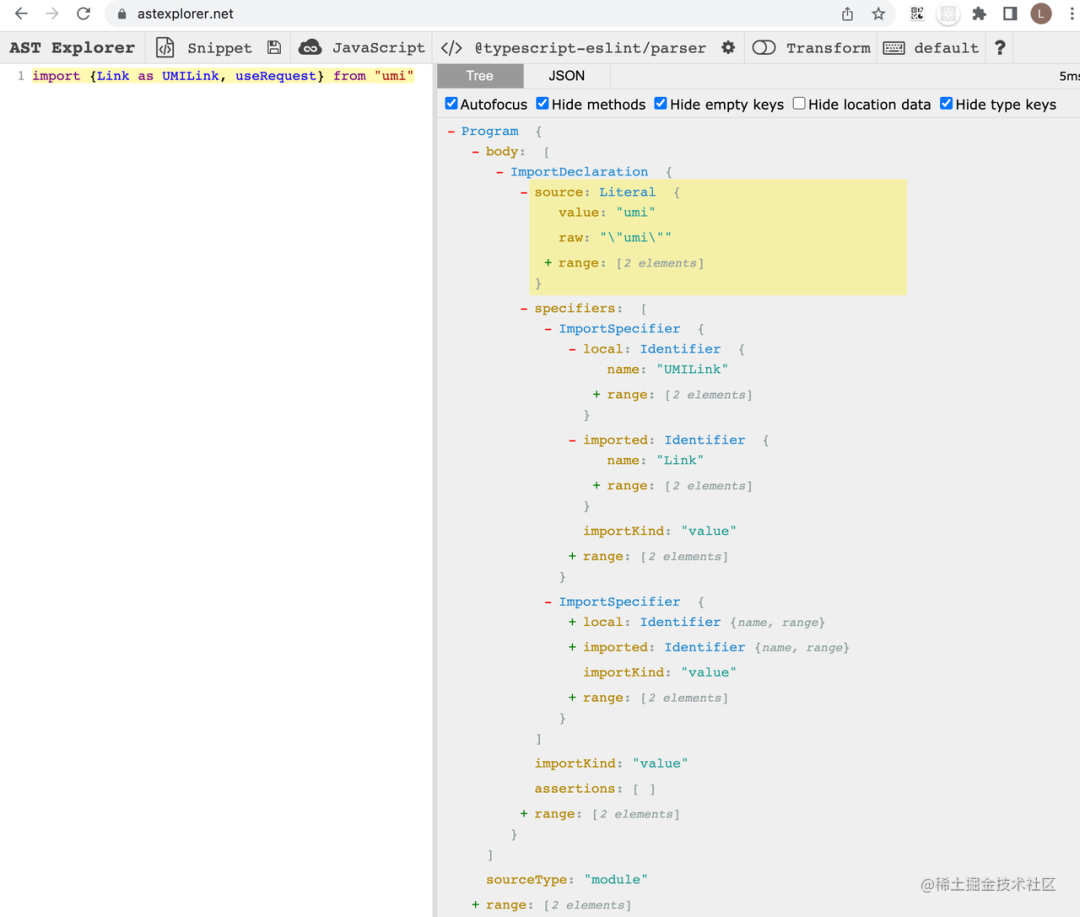Switch to the JSON tab
Image resolution: width=1080 pixels, height=917 pixels.
[567, 76]
